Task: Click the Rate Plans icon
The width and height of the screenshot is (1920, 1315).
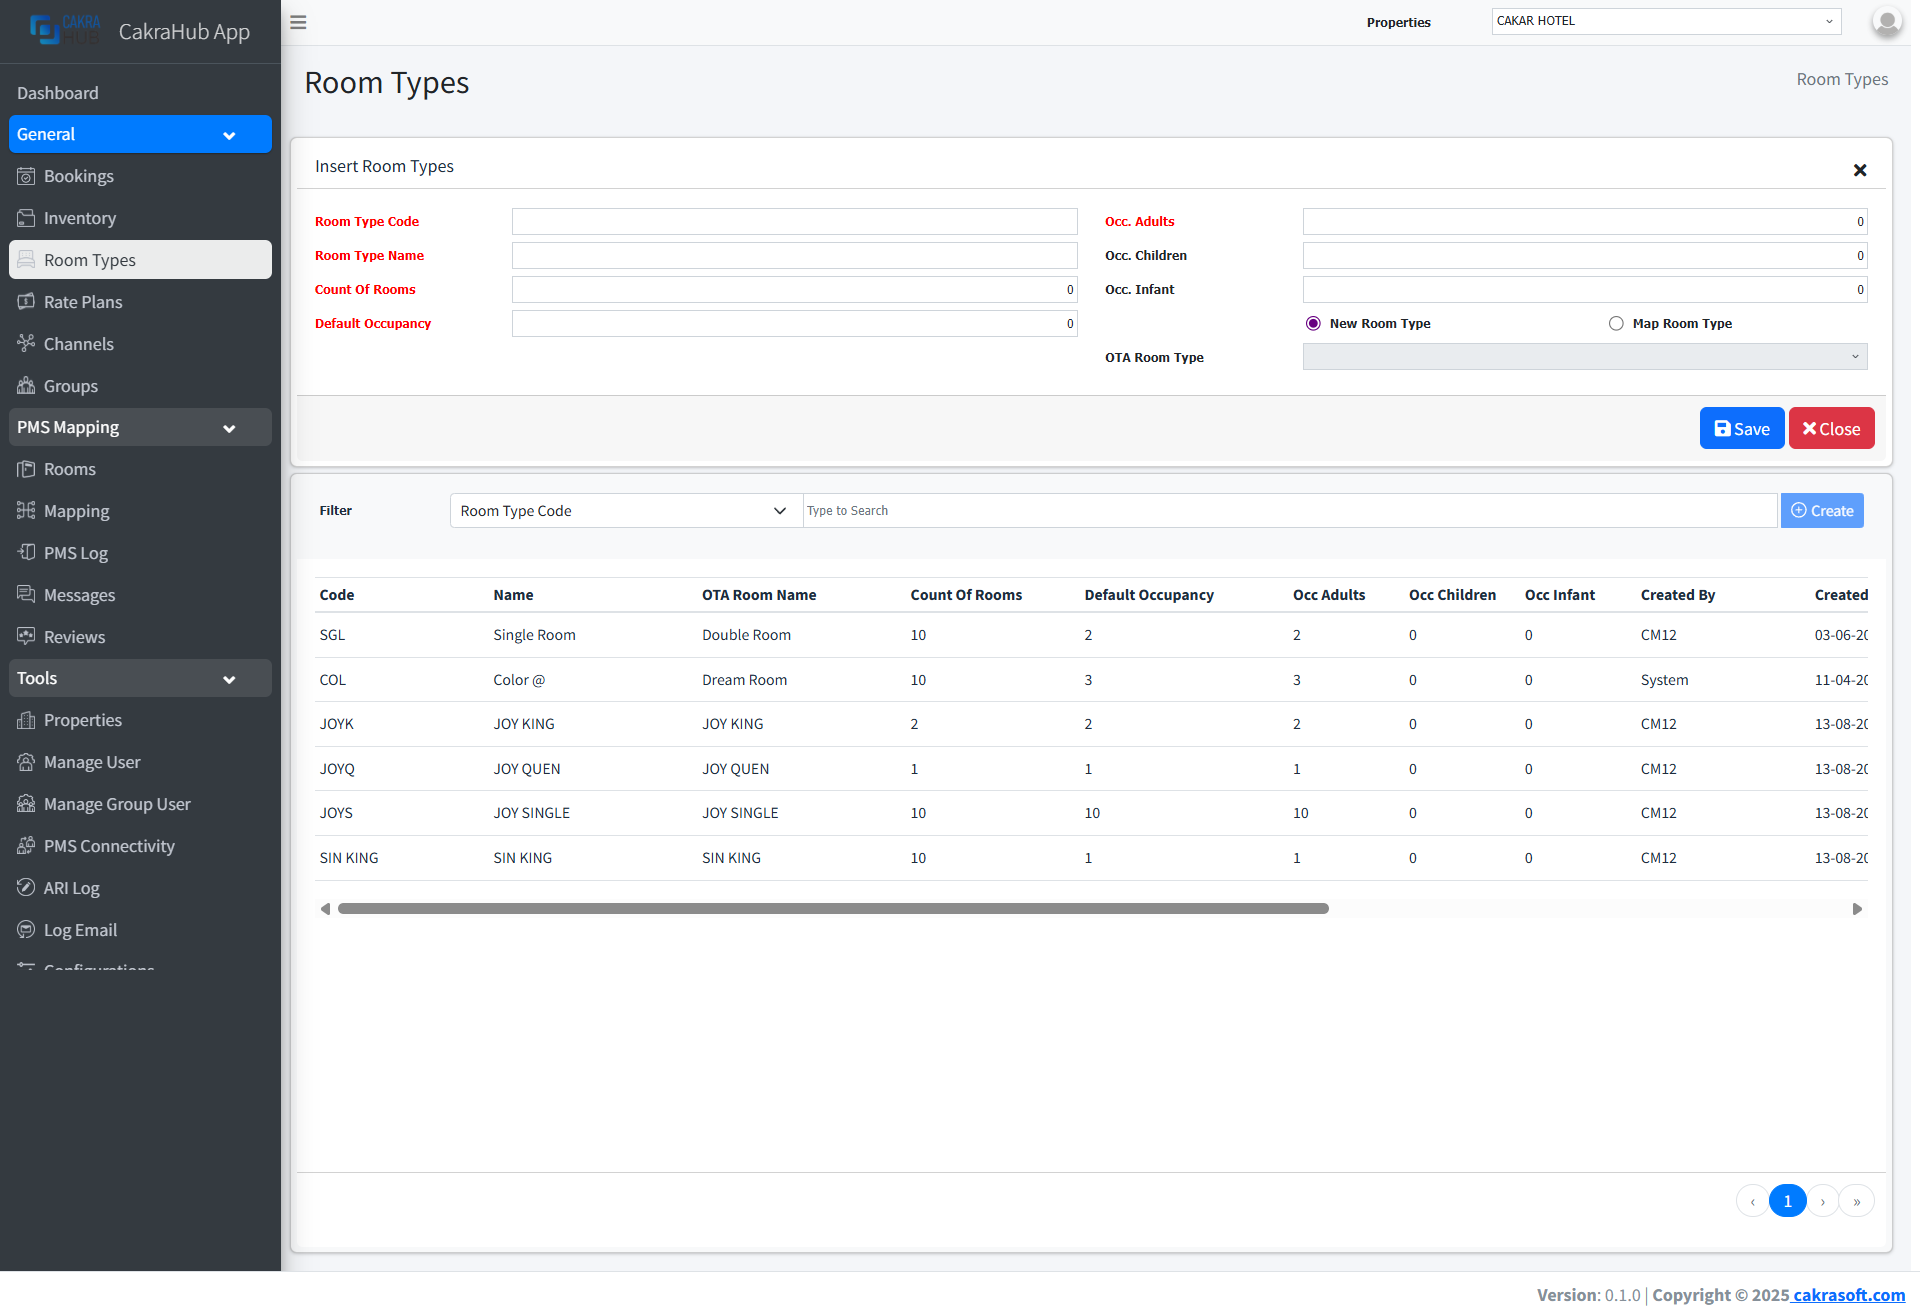Action: click(26, 302)
